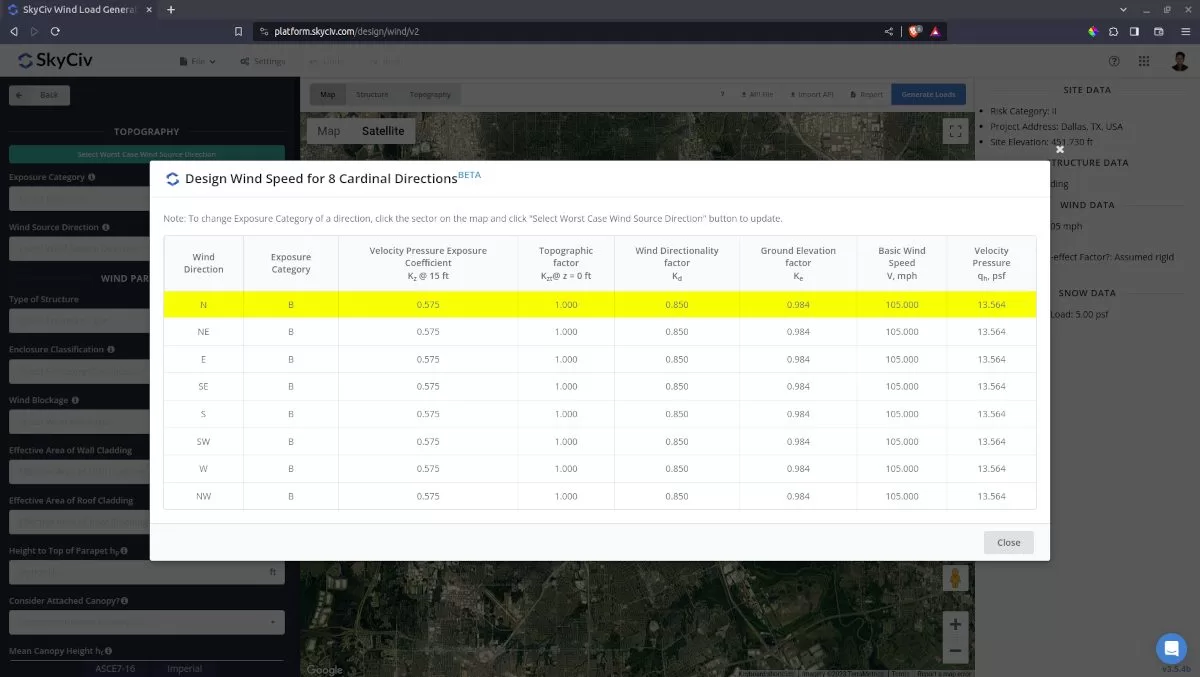Screen dimensions: 1200x677
Task: Open the SkyCiv apps grid icon
Action: pyautogui.click(x=1144, y=61)
